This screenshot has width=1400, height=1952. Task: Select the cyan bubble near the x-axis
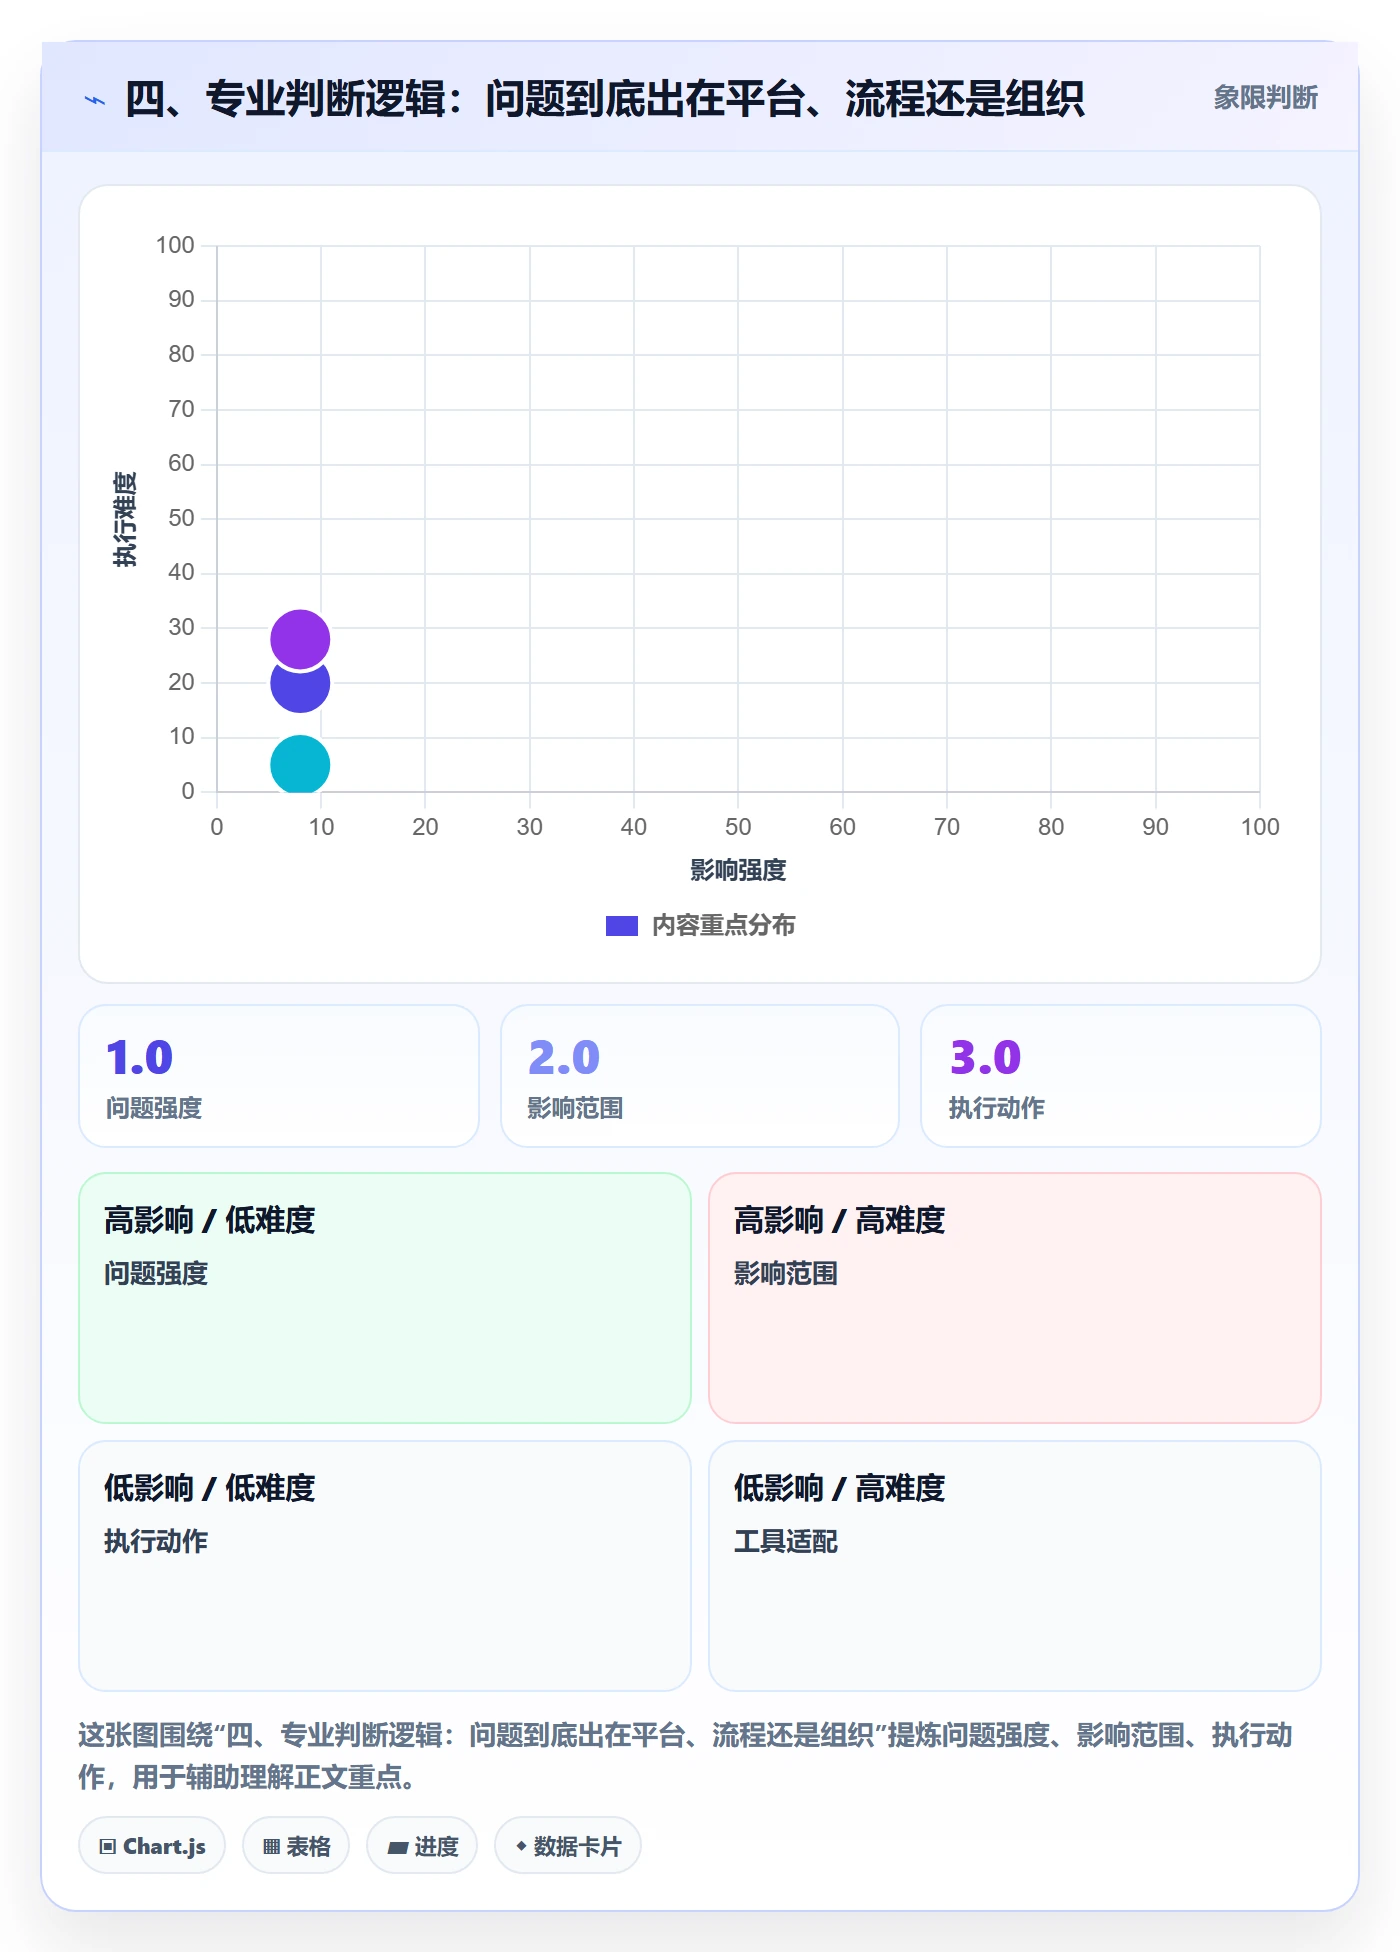tap(300, 765)
